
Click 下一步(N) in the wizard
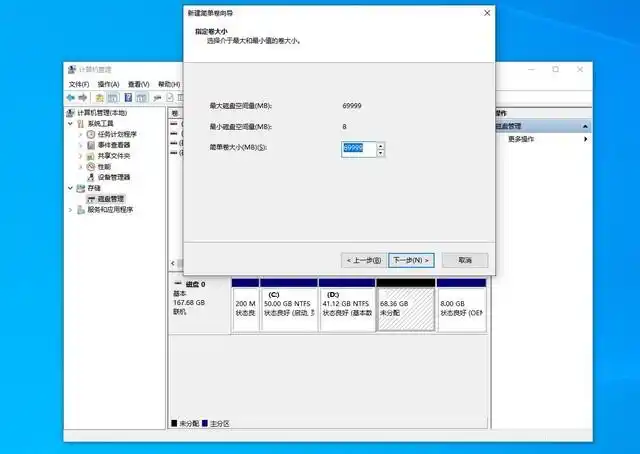coord(411,260)
